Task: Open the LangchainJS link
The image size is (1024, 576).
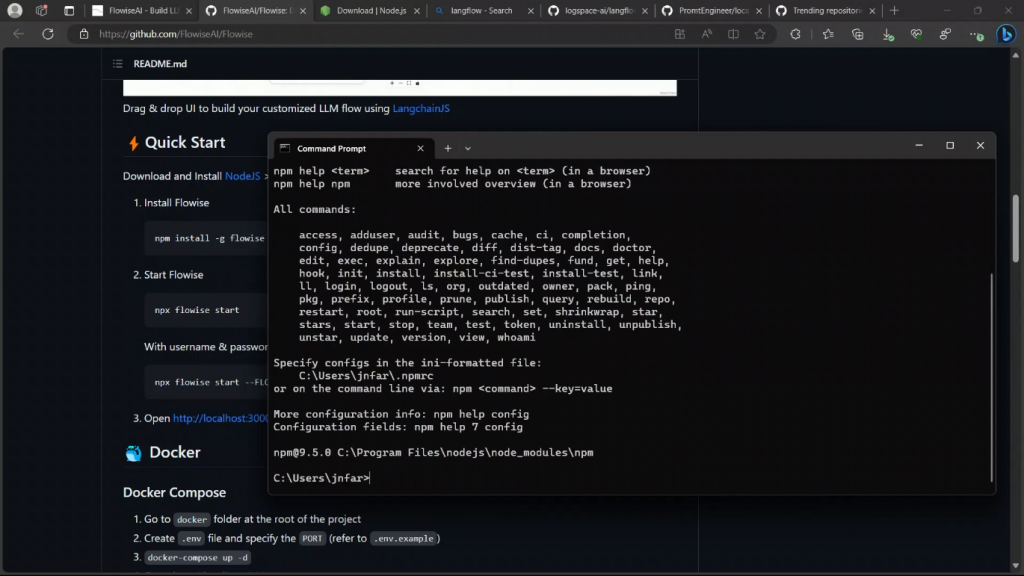Action: [420, 108]
